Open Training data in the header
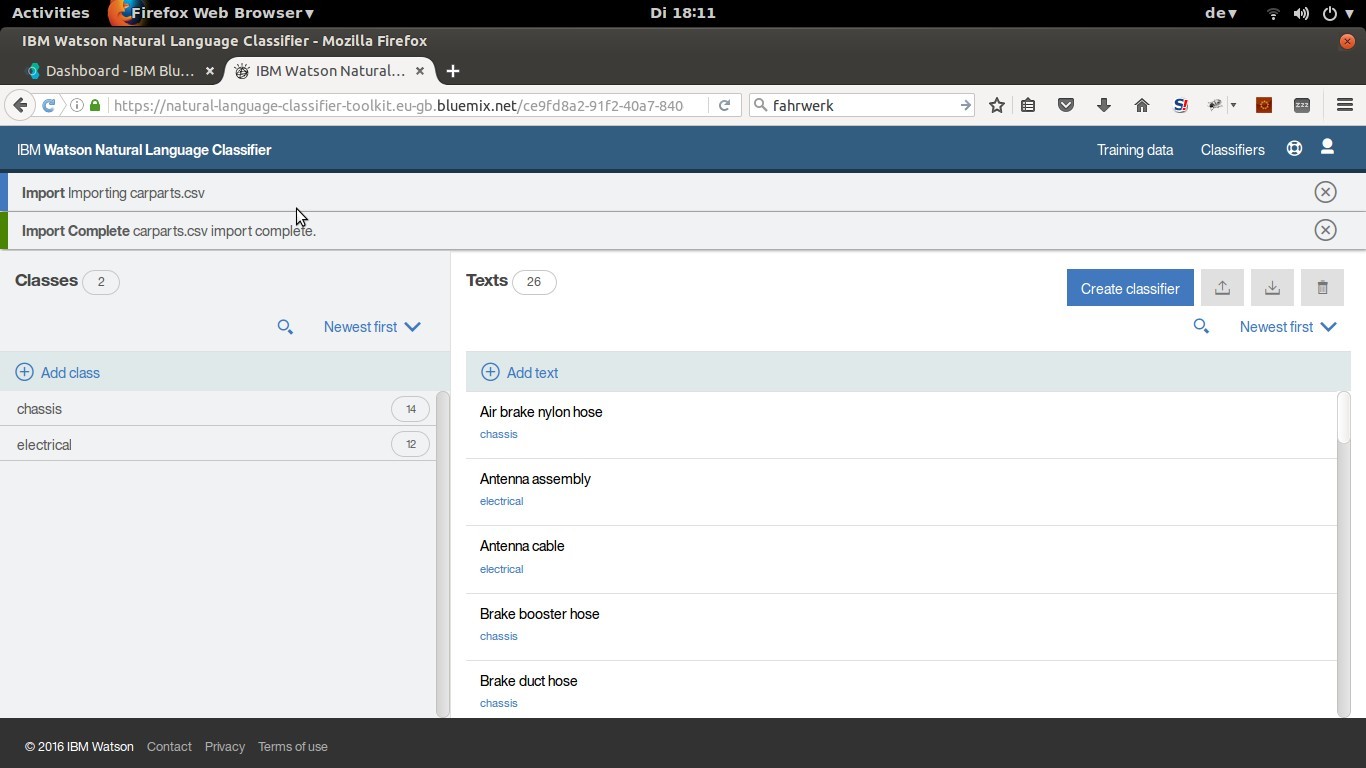Viewport: 1366px width, 768px height. [x=1135, y=150]
